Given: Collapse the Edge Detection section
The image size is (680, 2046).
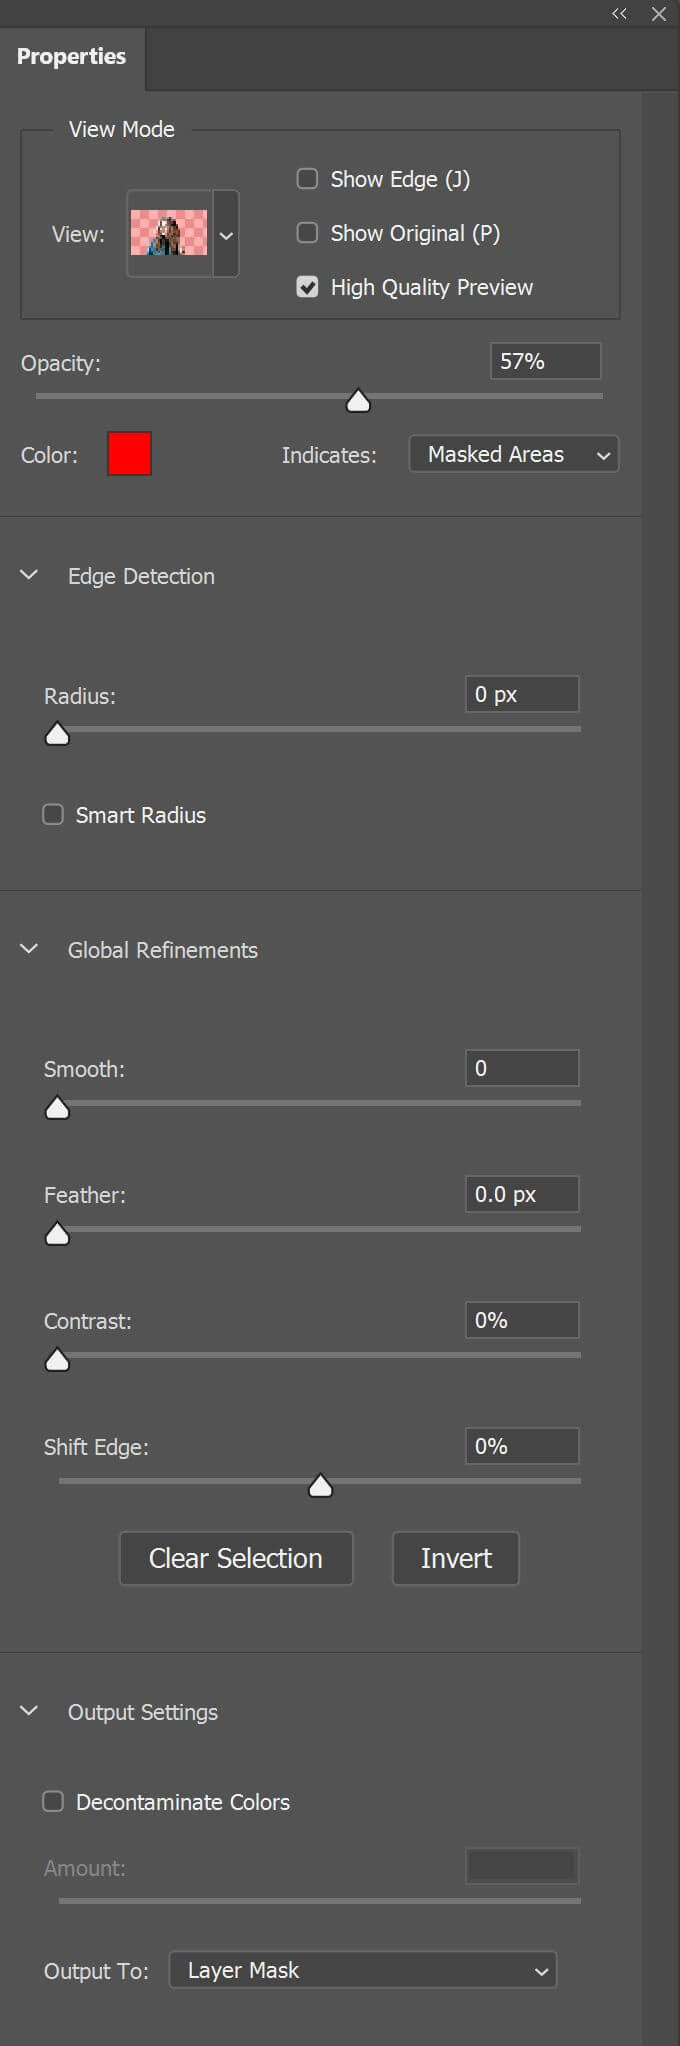Looking at the screenshot, I should coord(29,575).
